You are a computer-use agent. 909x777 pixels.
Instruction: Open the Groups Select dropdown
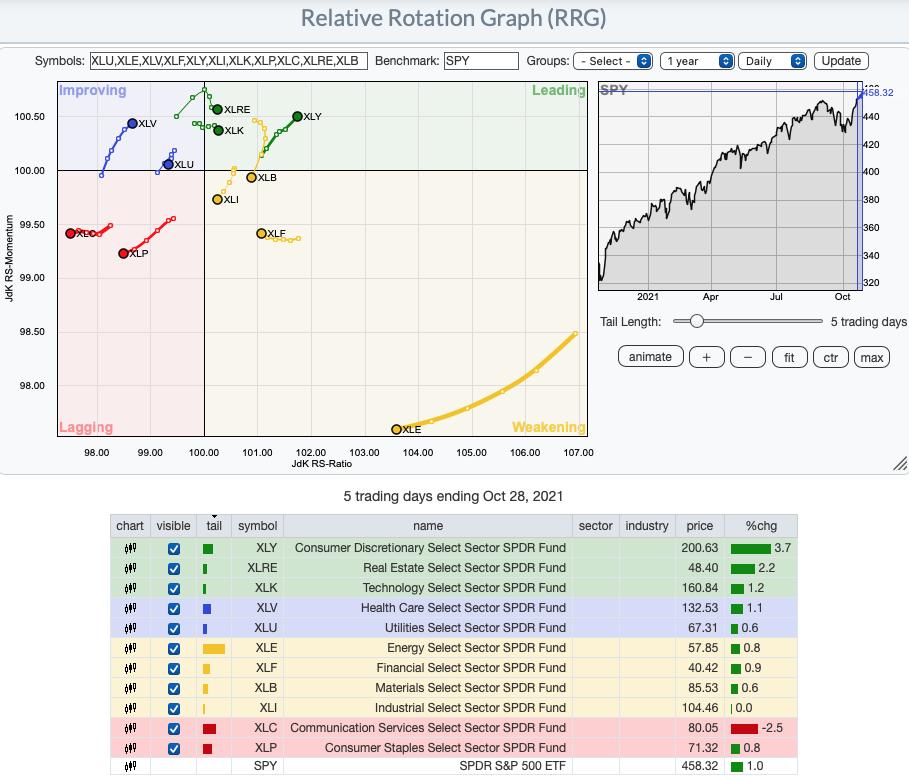point(613,61)
